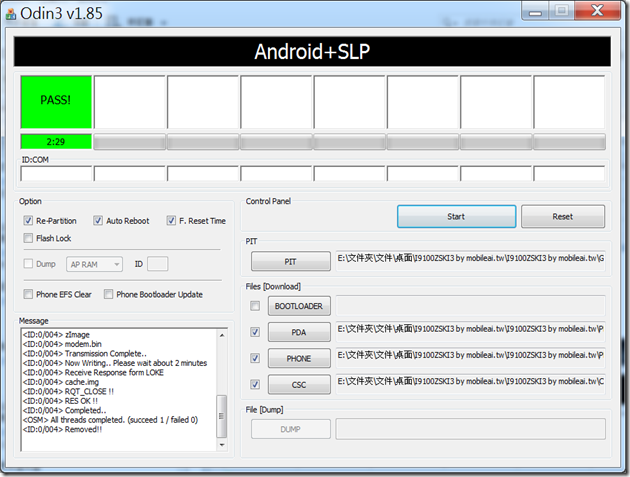Screen dimensions: 630x477
Task: Check the BOOTLOADER file checkbox
Action: pos(255,306)
